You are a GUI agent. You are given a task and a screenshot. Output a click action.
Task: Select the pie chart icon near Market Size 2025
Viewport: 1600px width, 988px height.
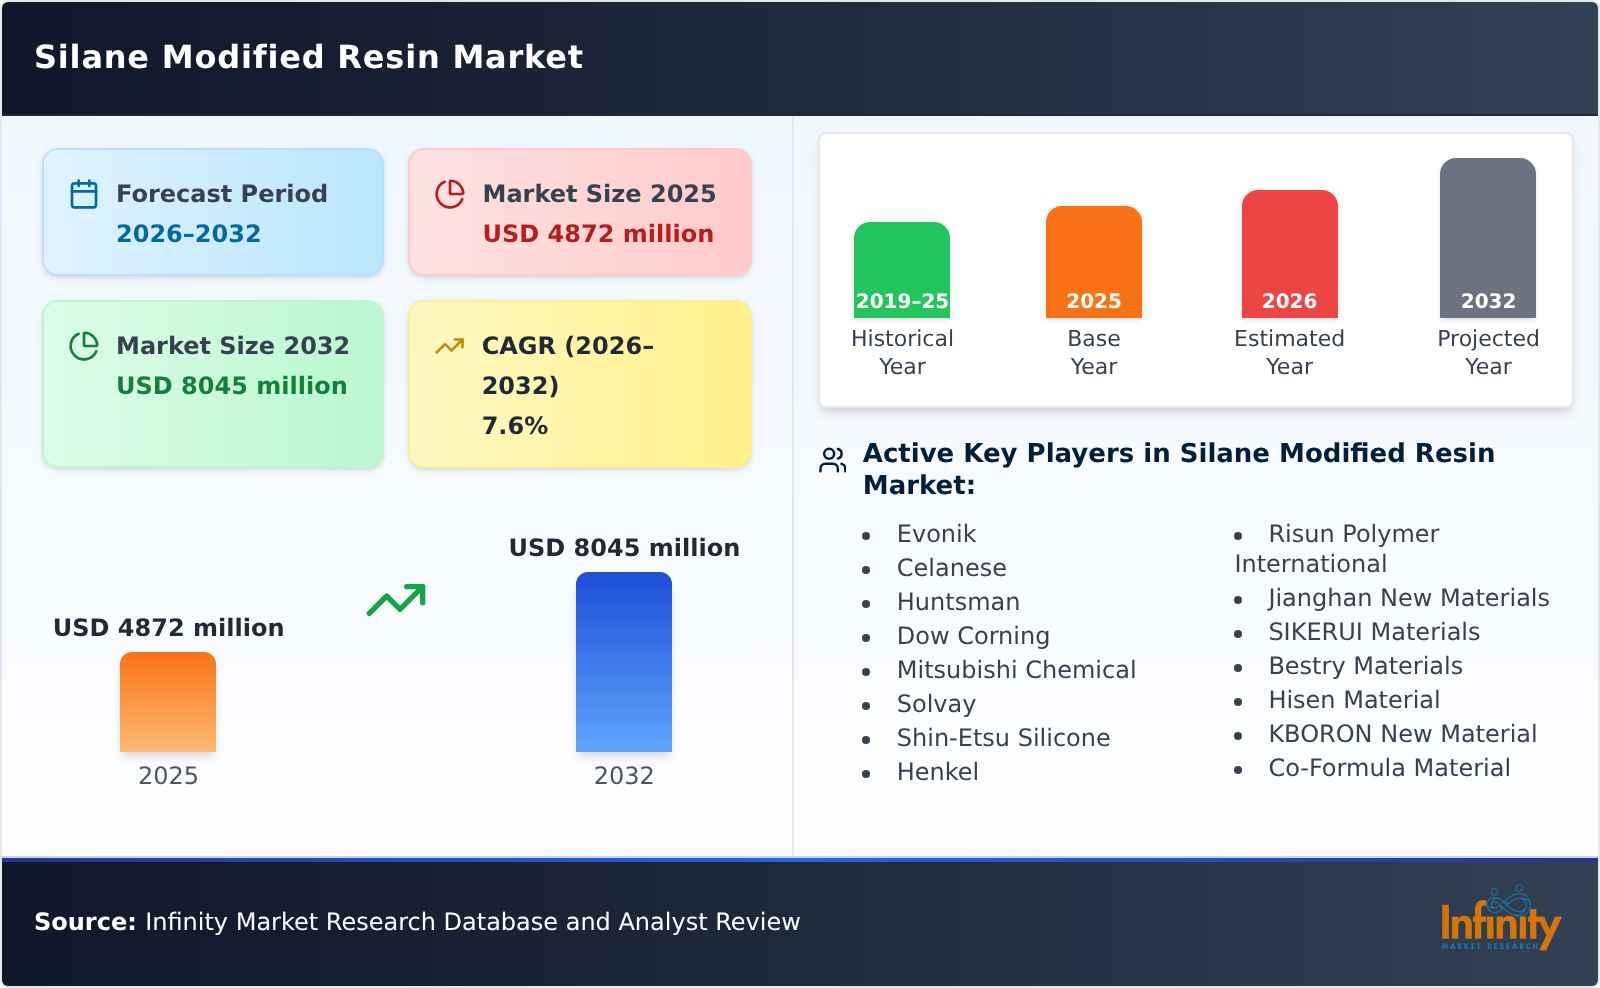[x=450, y=193]
